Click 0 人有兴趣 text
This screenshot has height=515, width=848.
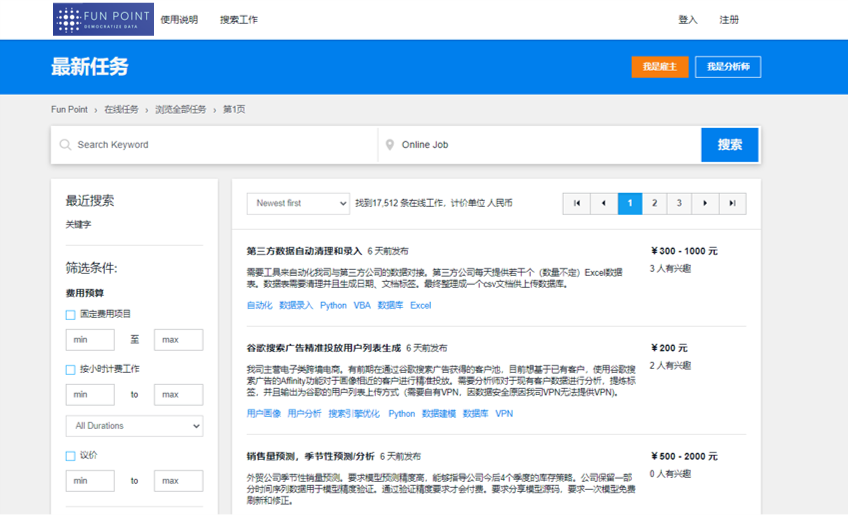point(670,473)
